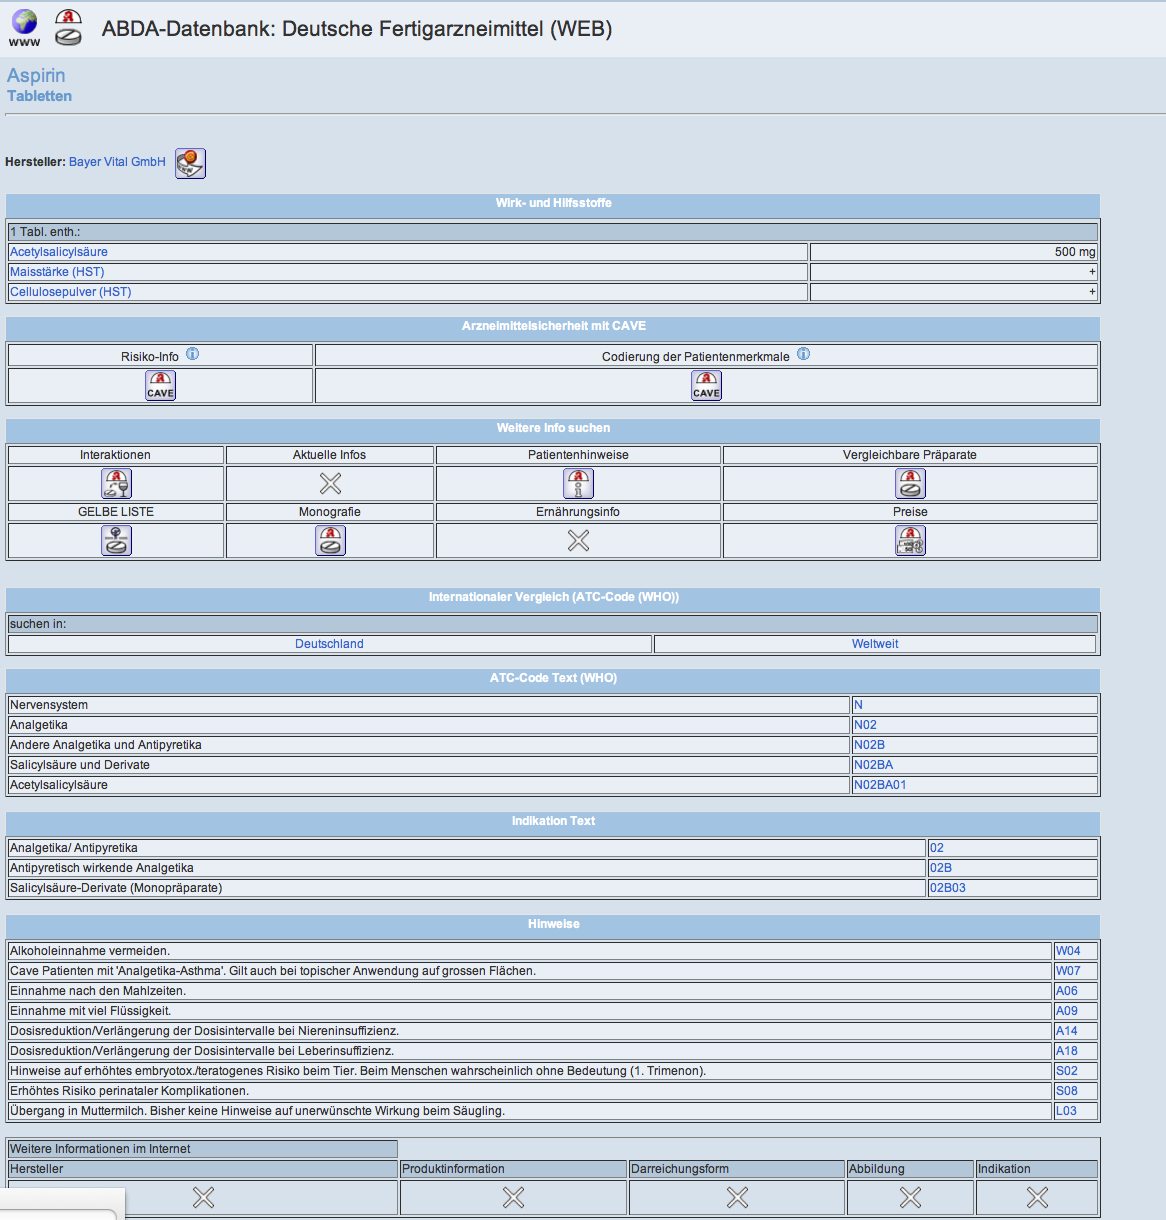Click the Aspirin product title
The height and width of the screenshot is (1220, 1166).
coord(36,75)
